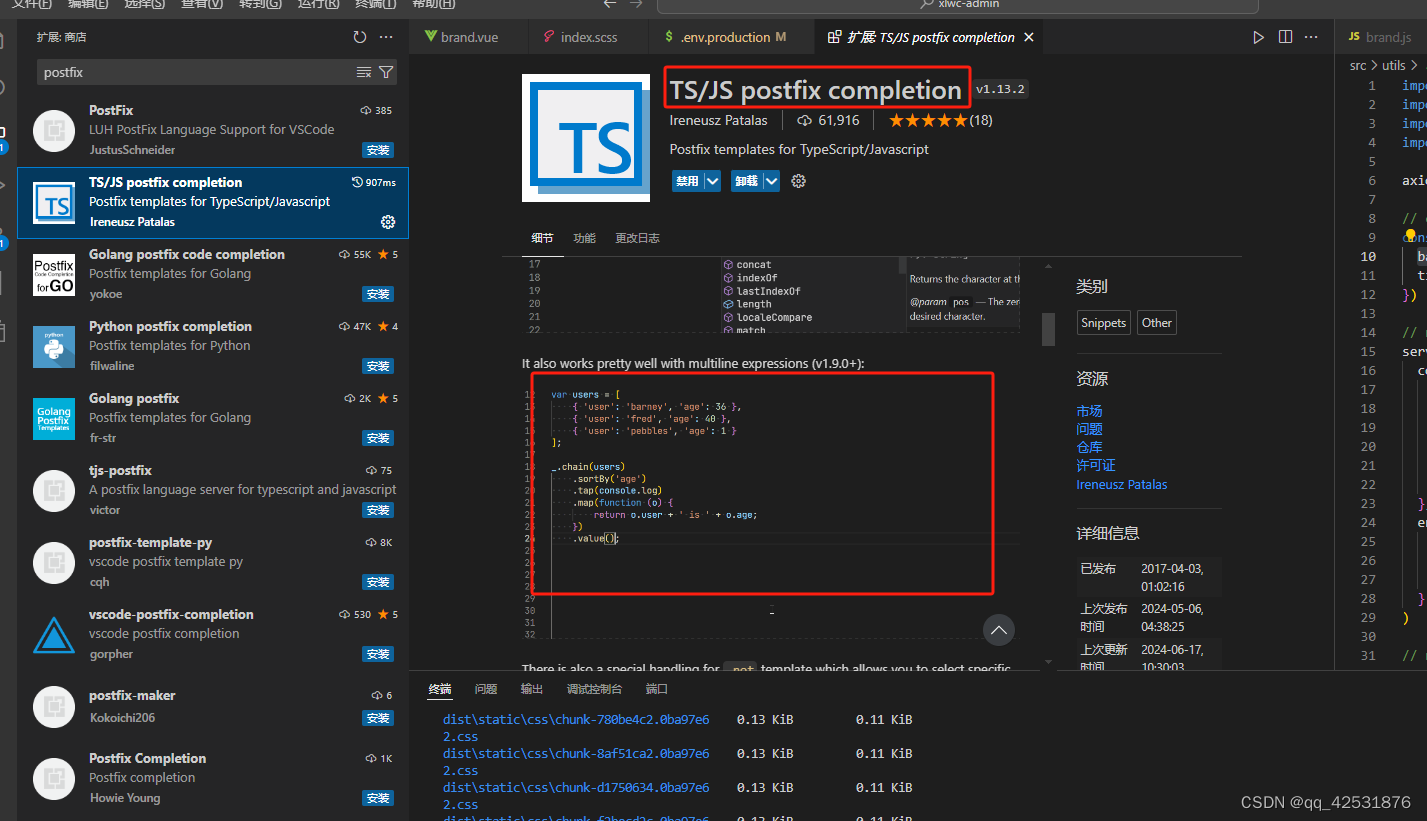The image size is (1427, 821).
Task: Switch to the 输出 panel tab
Action: 532,689
